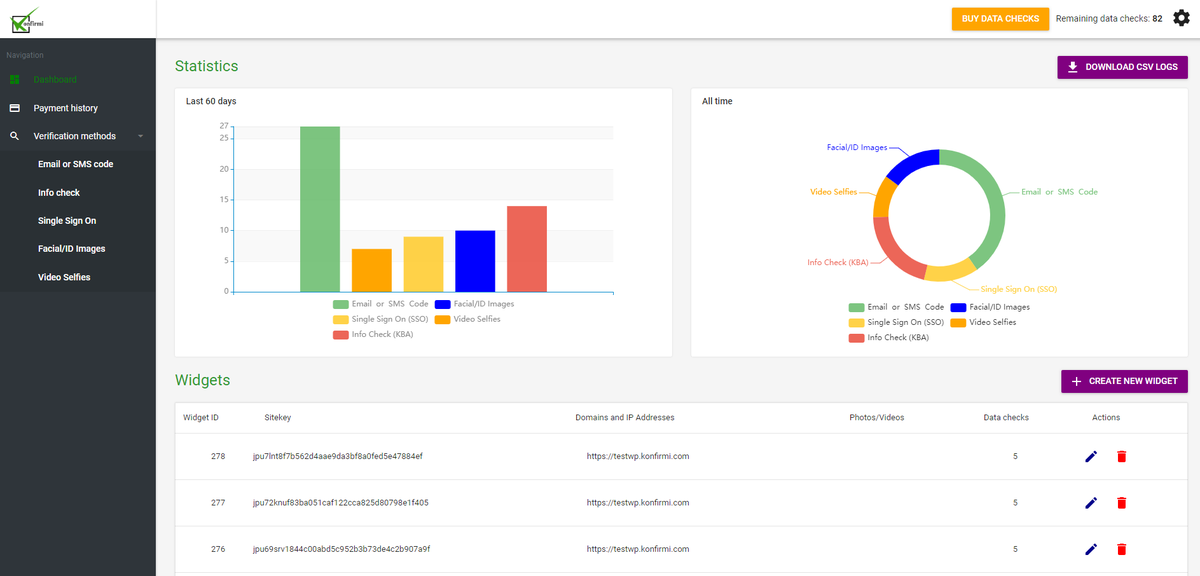Image resolution: width=1200 pixels, height=576 pixels.
Task: Click the Sitekey column header
Action: click(x=278, y=417)
